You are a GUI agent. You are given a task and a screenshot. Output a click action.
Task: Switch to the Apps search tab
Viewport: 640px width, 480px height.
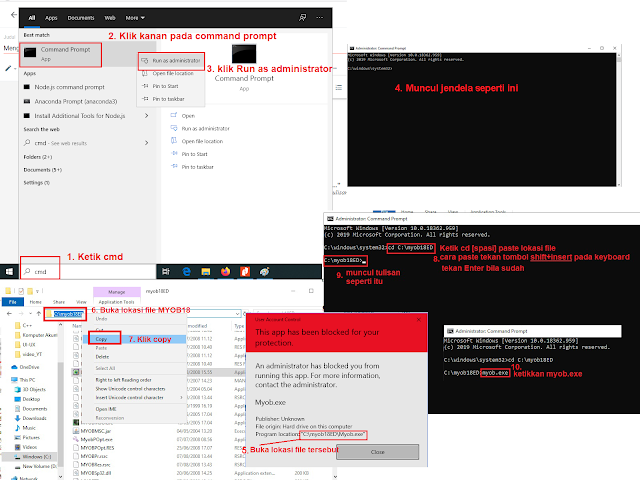click(51, 18)
